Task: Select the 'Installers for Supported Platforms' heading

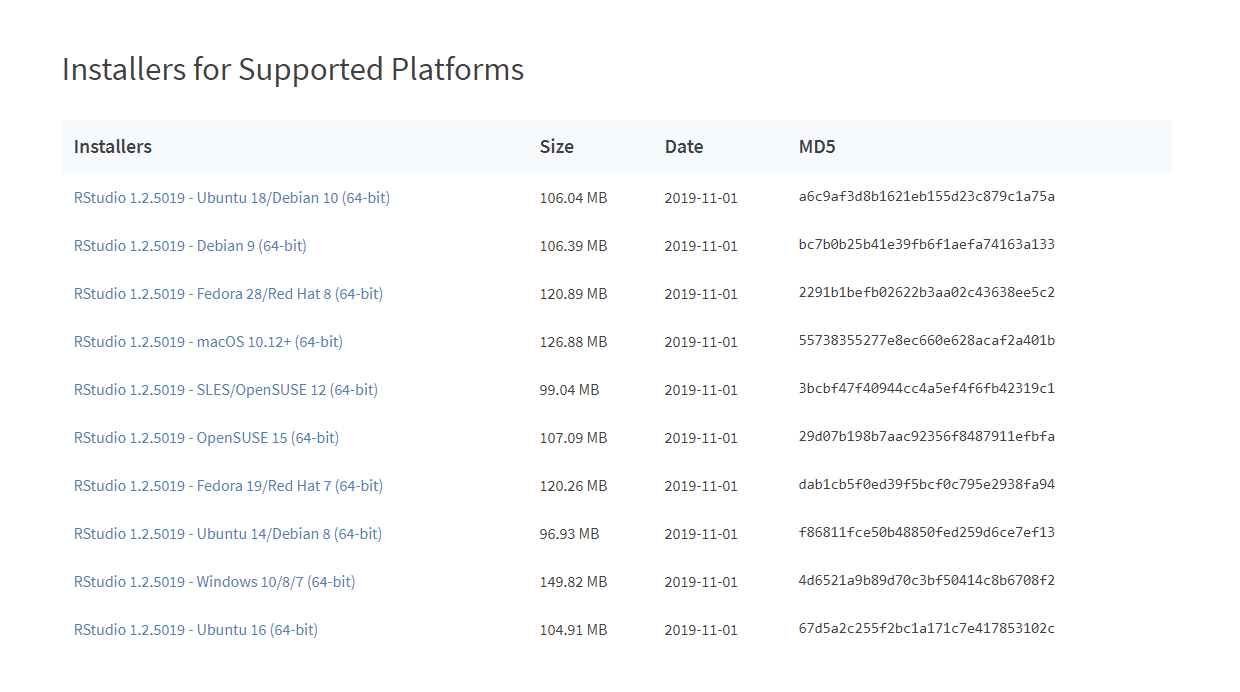Action: click(x=293, y=69)
